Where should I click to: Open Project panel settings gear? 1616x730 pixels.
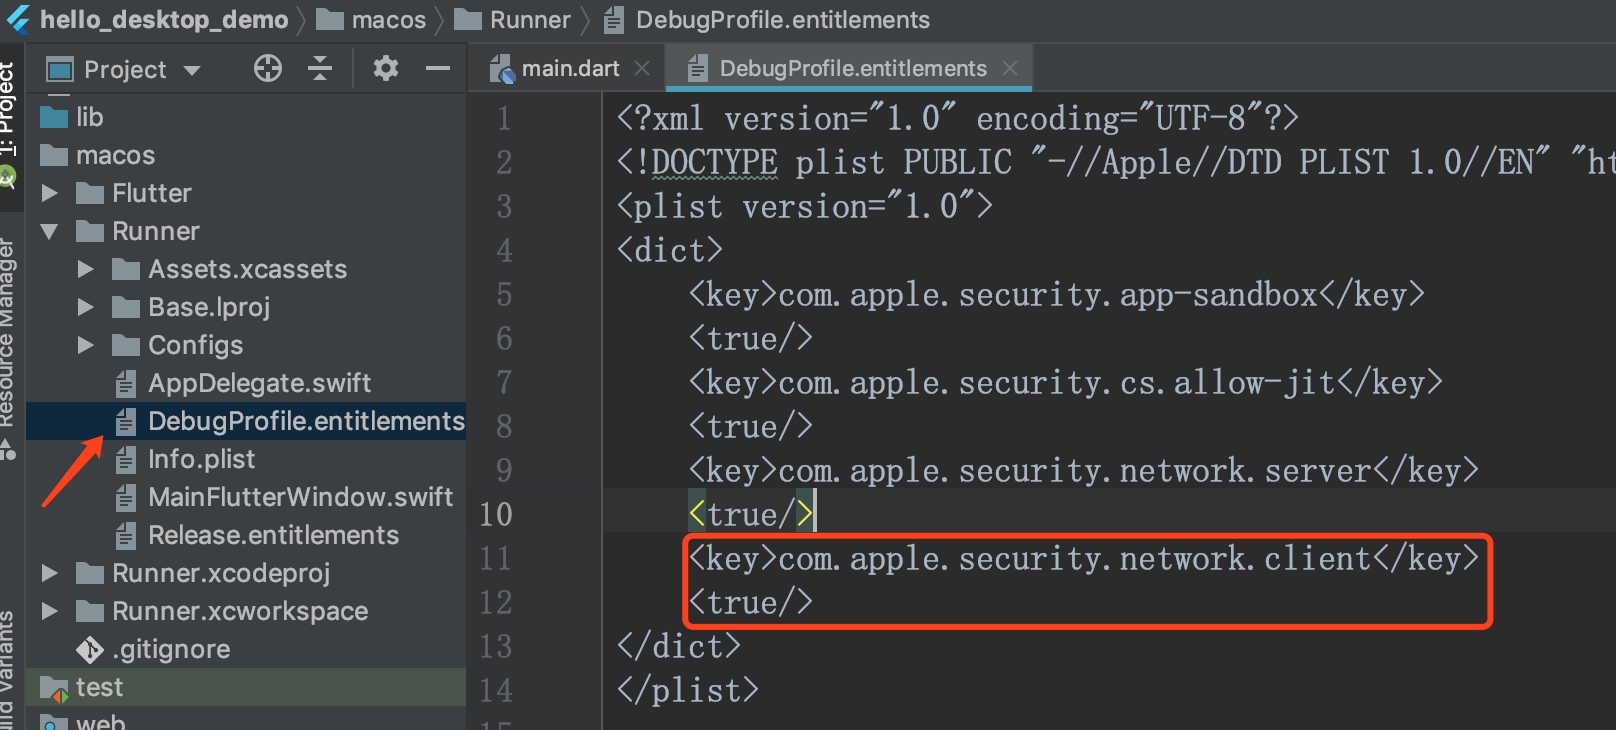pyautogui.click(x=385, y=69)
